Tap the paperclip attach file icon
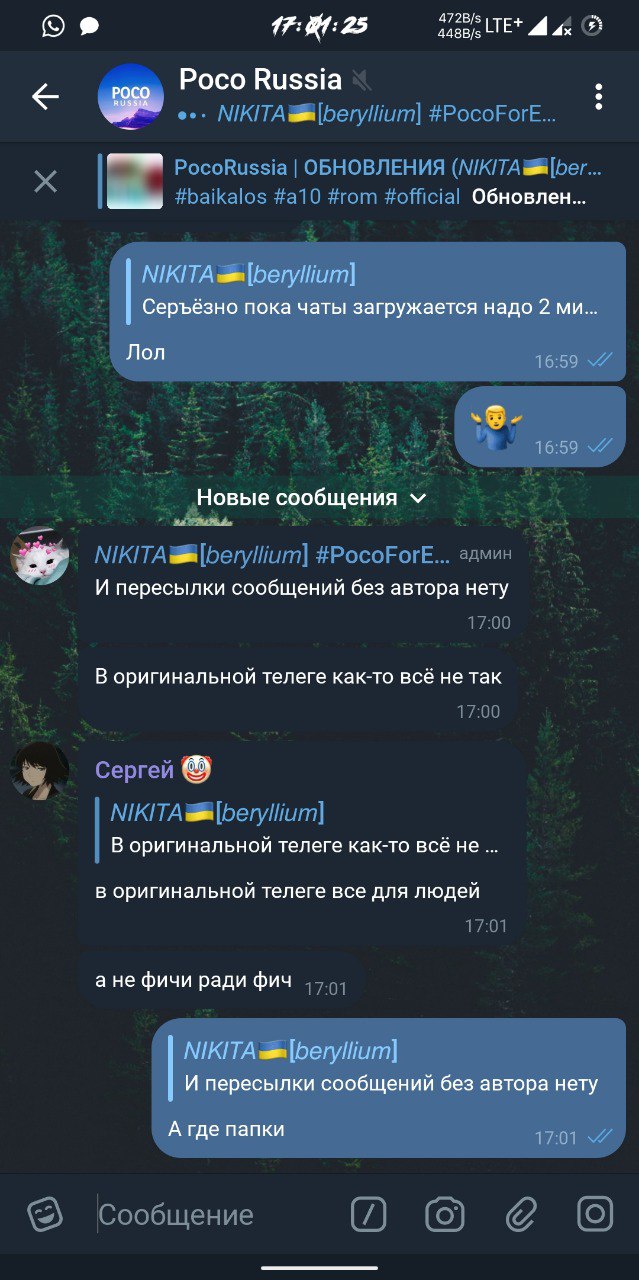Viewport: 639px width, 1280px height. coord(521,1215)
